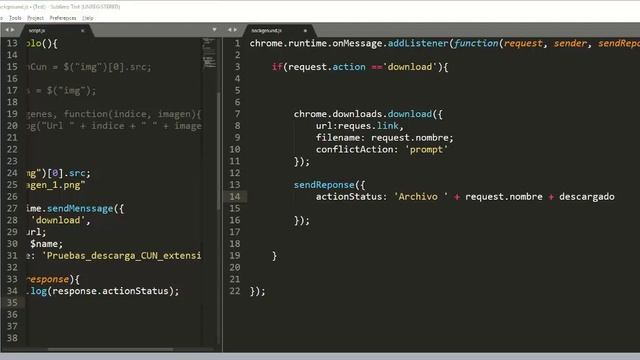Click '.src;' on left pane line 24
This screenshot has width=640, height=360.
click(77, 173)
